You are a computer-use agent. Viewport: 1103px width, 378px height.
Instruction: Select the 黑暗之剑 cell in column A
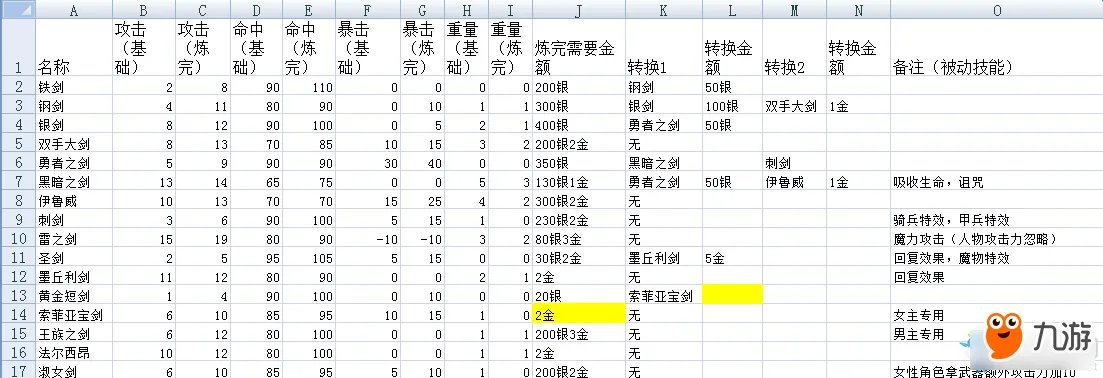[x=73, y=183]
